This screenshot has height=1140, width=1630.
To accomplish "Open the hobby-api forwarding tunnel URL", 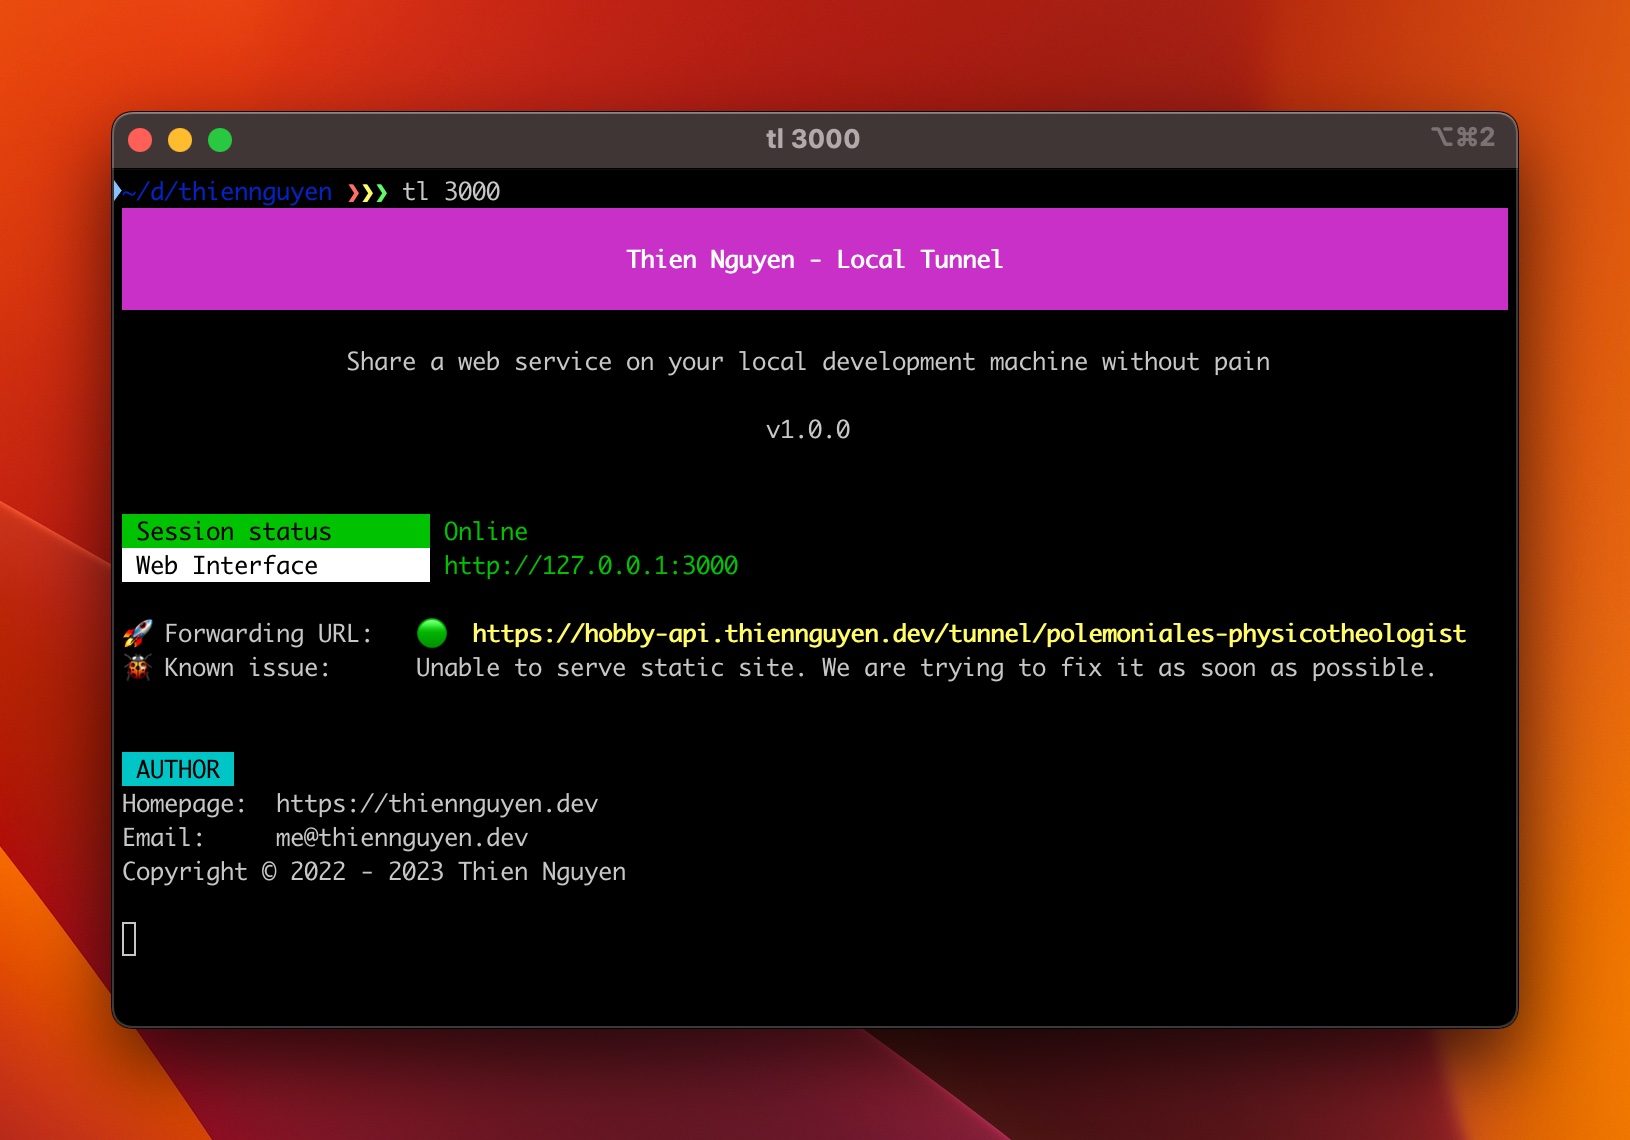I will tap(969, 634).
